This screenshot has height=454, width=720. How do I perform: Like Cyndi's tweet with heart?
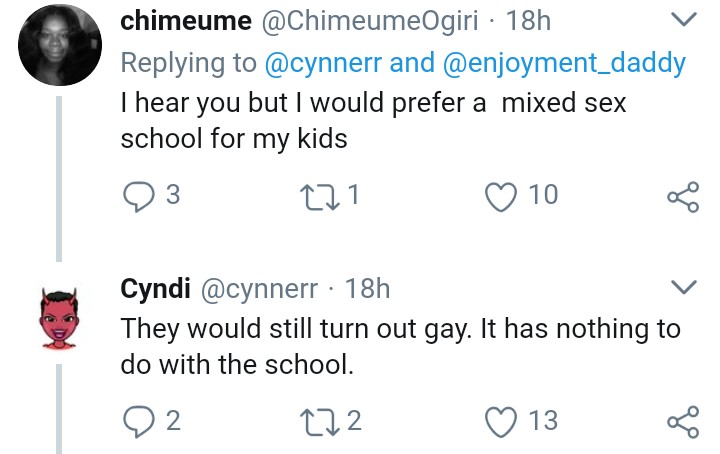pyautogui.click(x=499, y=421)
